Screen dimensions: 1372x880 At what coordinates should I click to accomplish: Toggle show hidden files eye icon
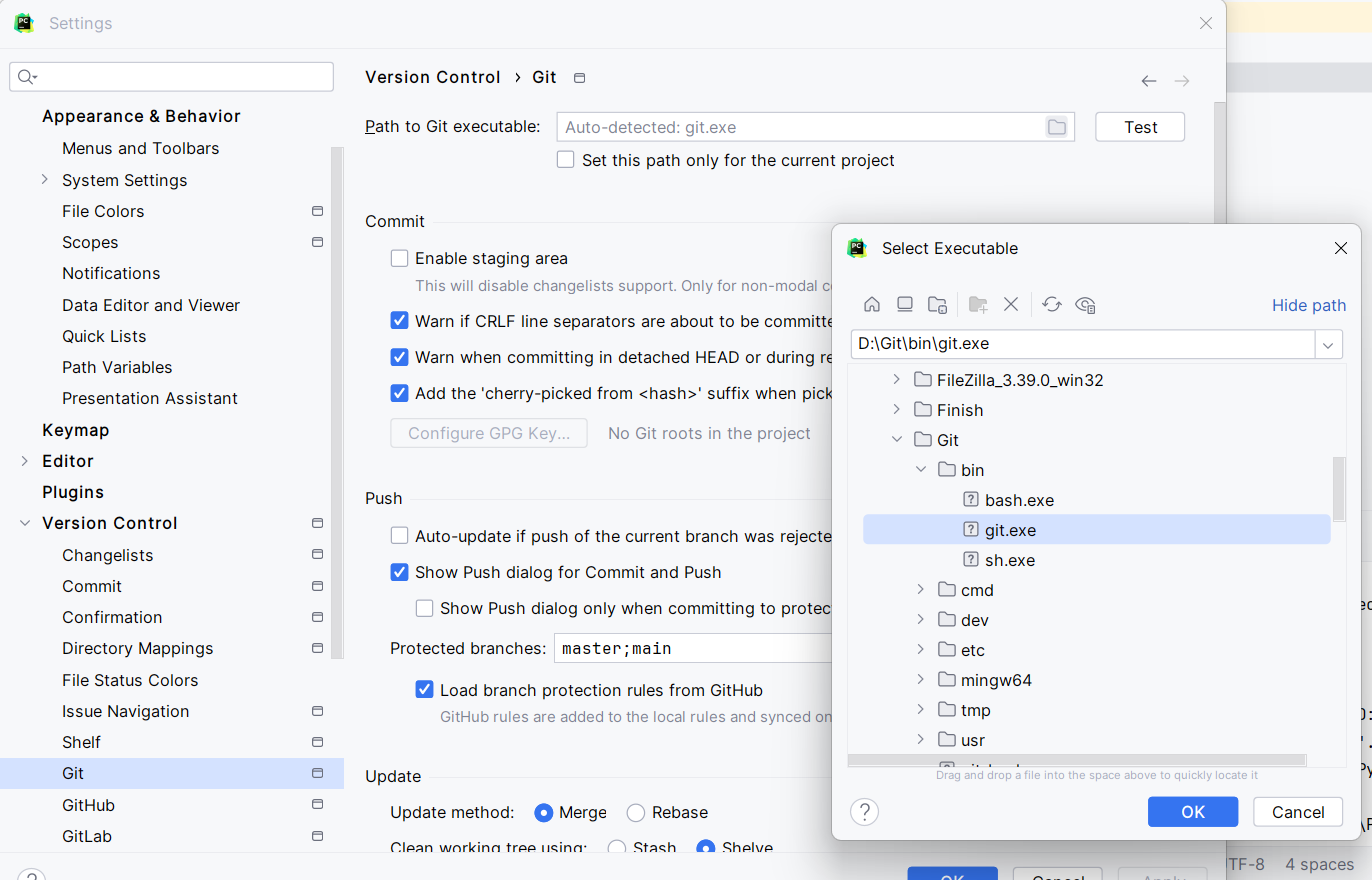(x=1086, y=305)
